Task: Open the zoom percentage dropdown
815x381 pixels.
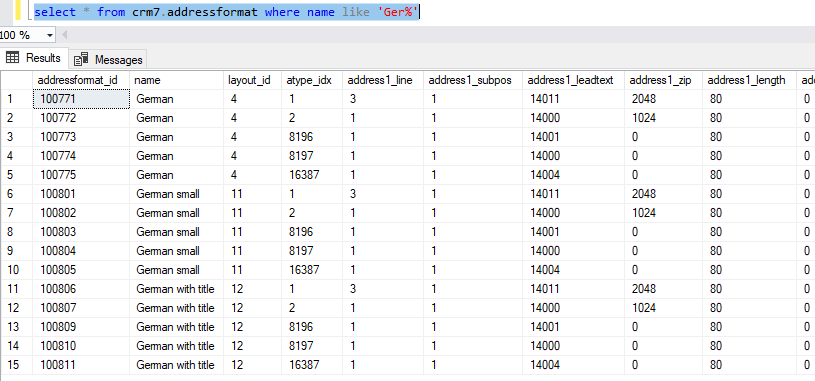Action: coord(50,35)
